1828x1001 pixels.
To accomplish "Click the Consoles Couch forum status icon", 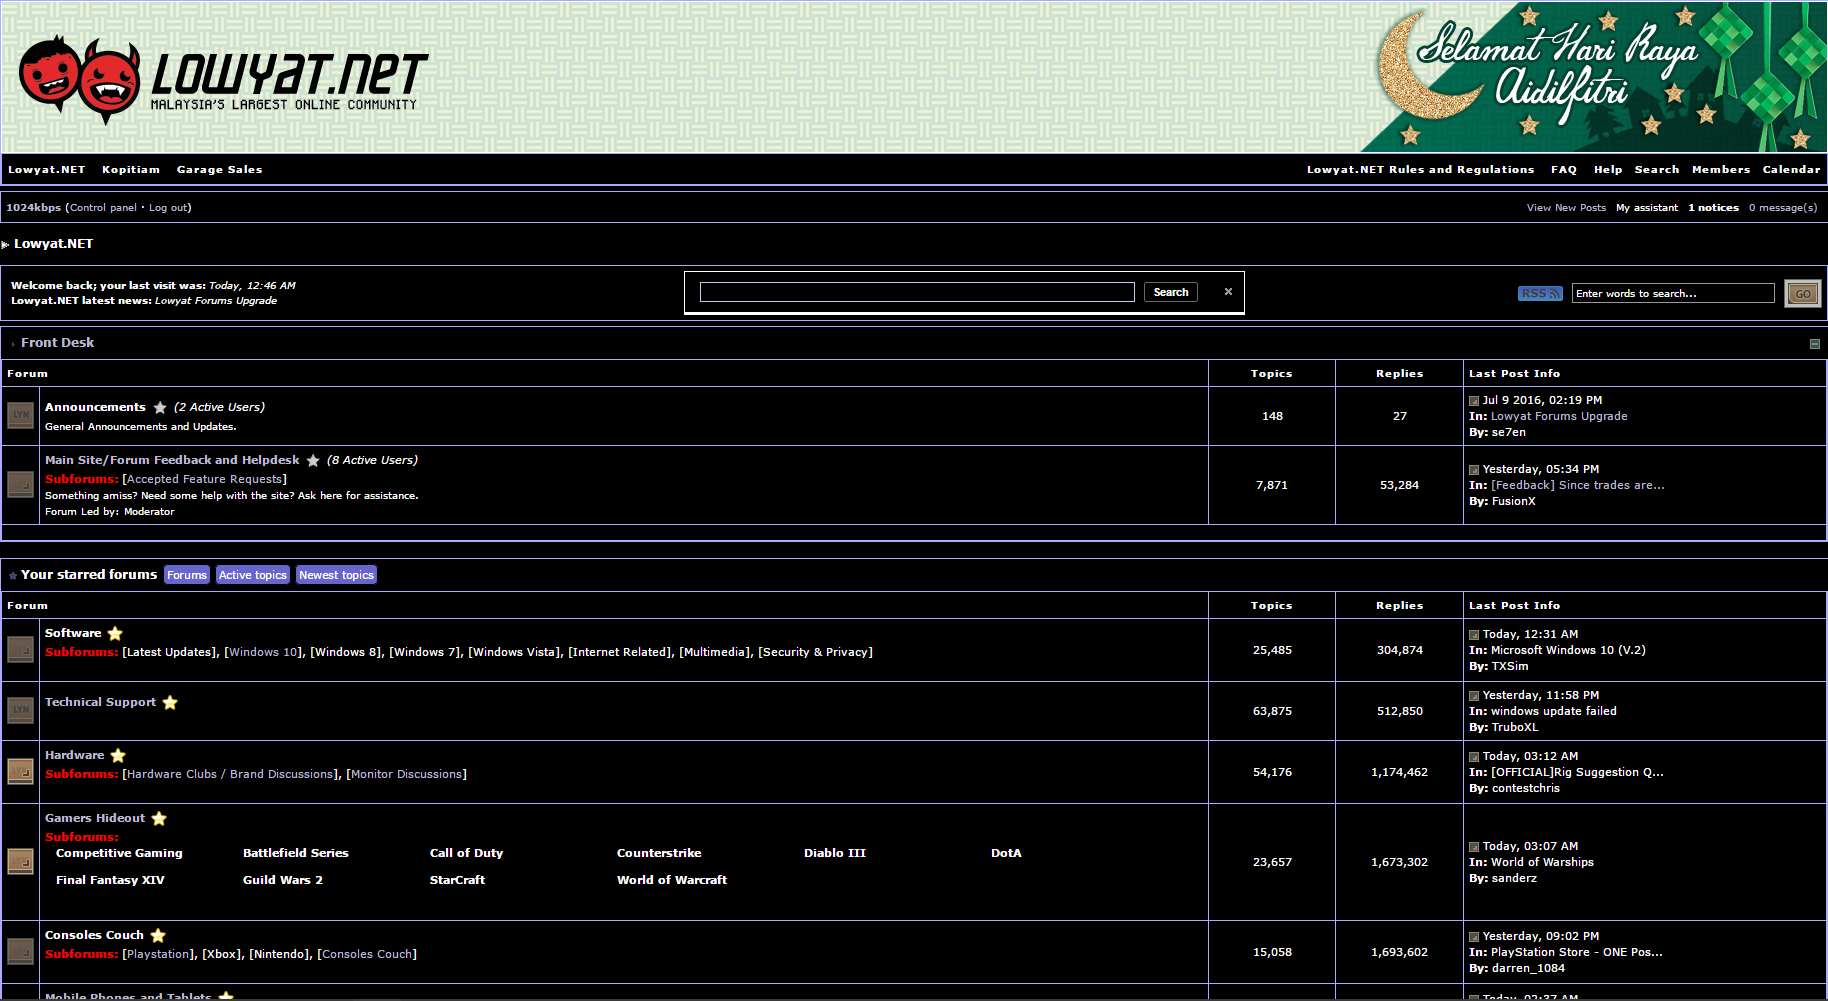I will pos(21,952).
